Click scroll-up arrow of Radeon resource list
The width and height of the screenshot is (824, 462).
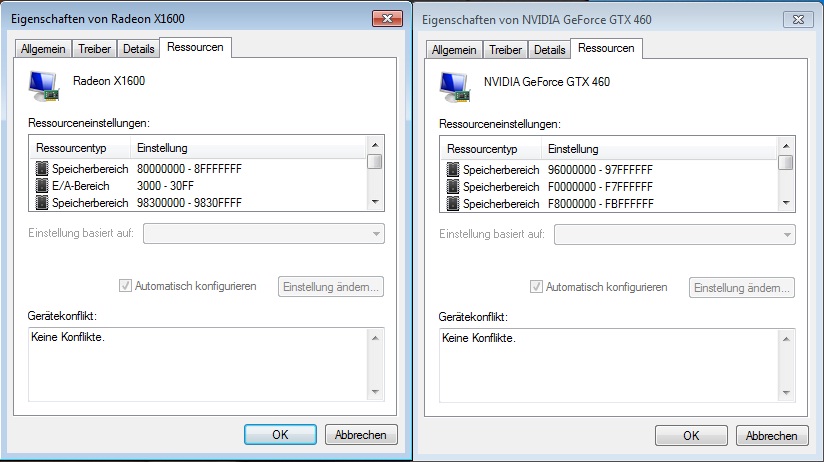[x=375, y=145]
